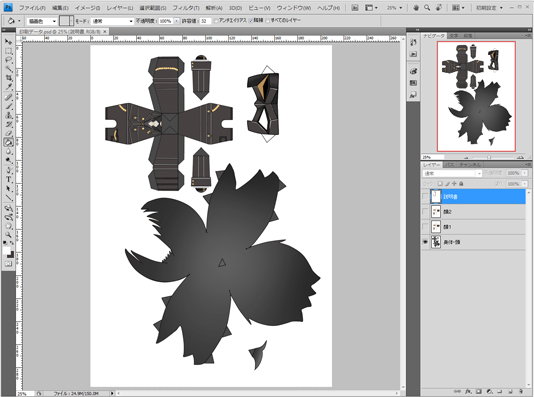This screenshot has height=397, width=534.
Task: Click the Navigator zoom slider handle
Action: click(x=489, y=157)
